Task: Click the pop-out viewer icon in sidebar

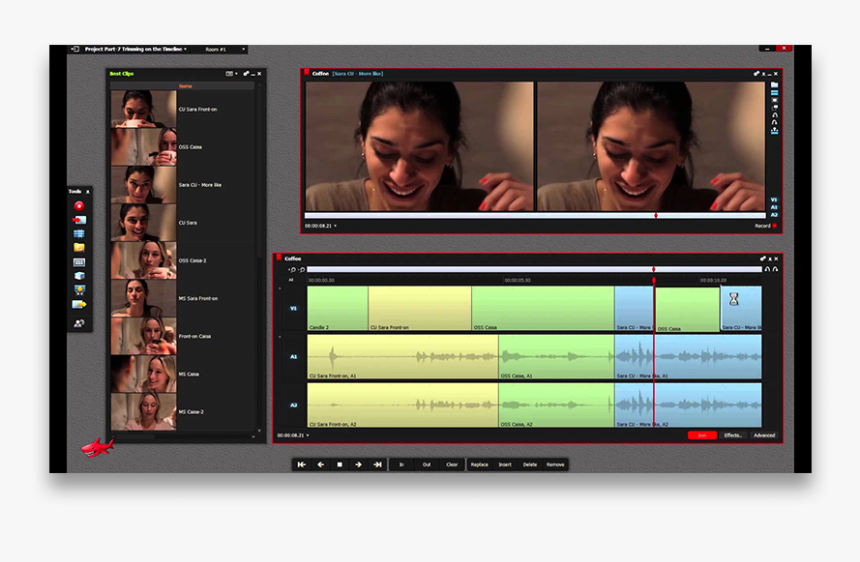Action: (x=774, y=107)
